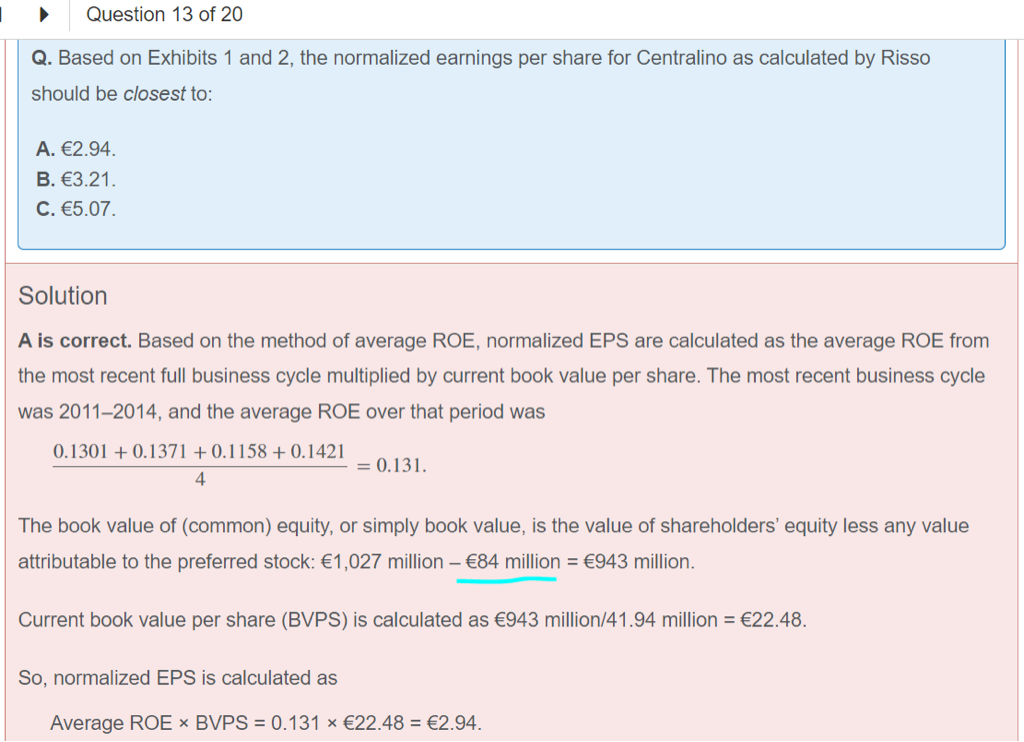1024x742 pixels.
Task: Click the "Question 13 of 20" label
Action: point(164,15)
